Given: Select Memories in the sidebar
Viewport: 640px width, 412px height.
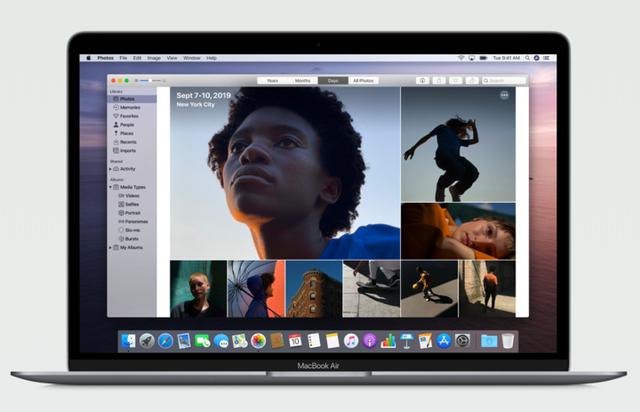Looking at the screenshot, I should [x=131, y=107].
